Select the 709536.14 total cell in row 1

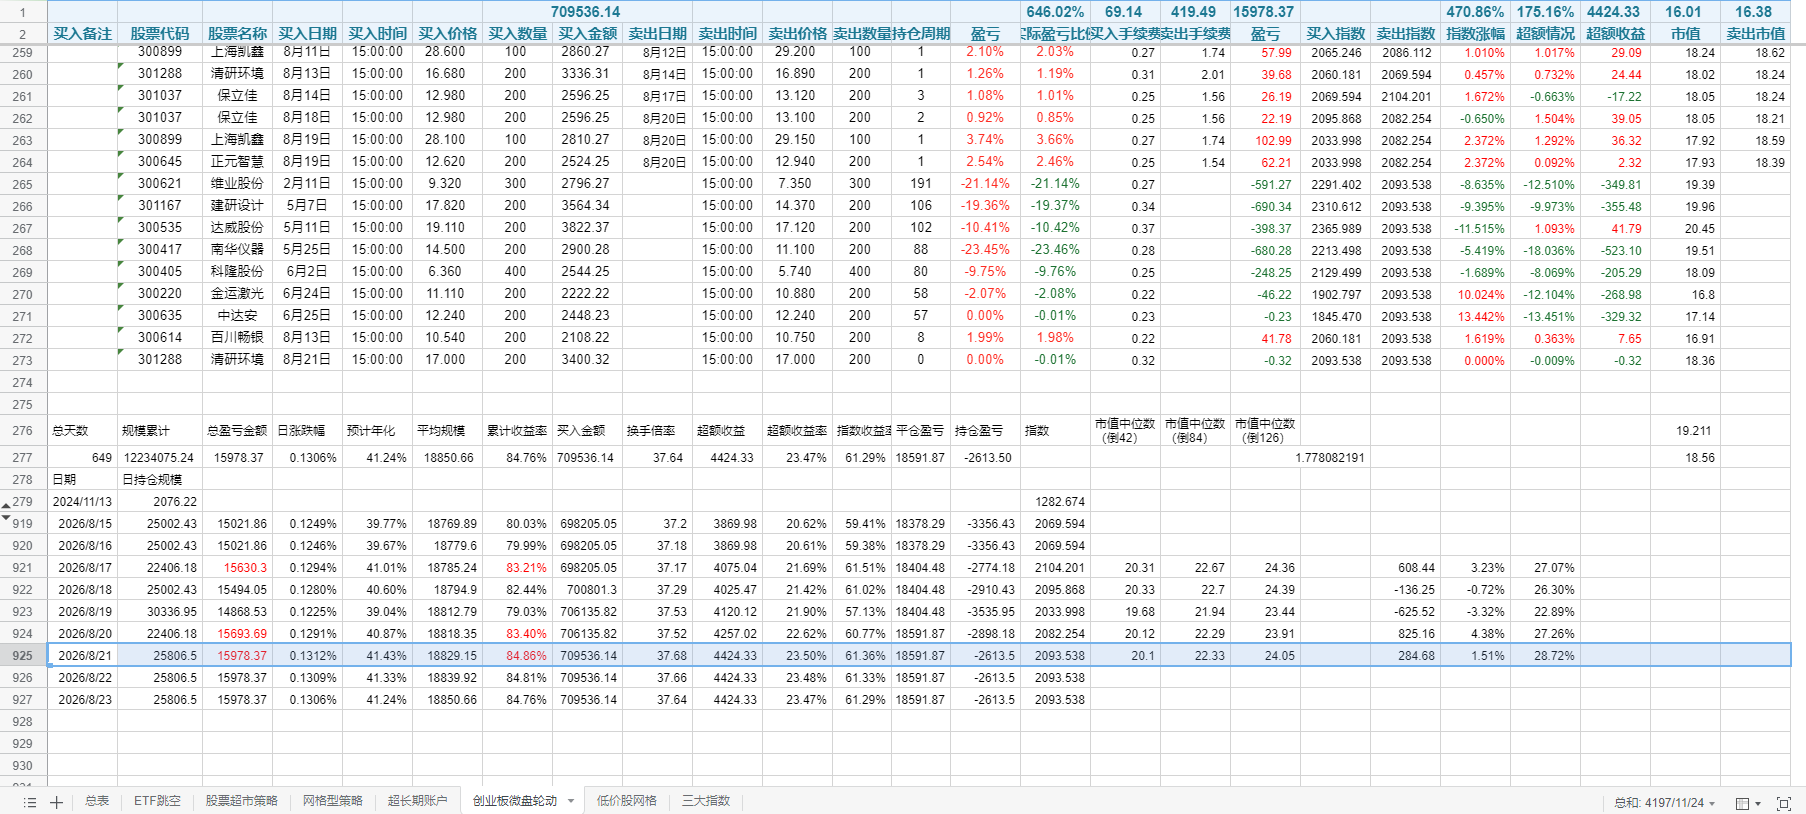(x=585, y=12)
